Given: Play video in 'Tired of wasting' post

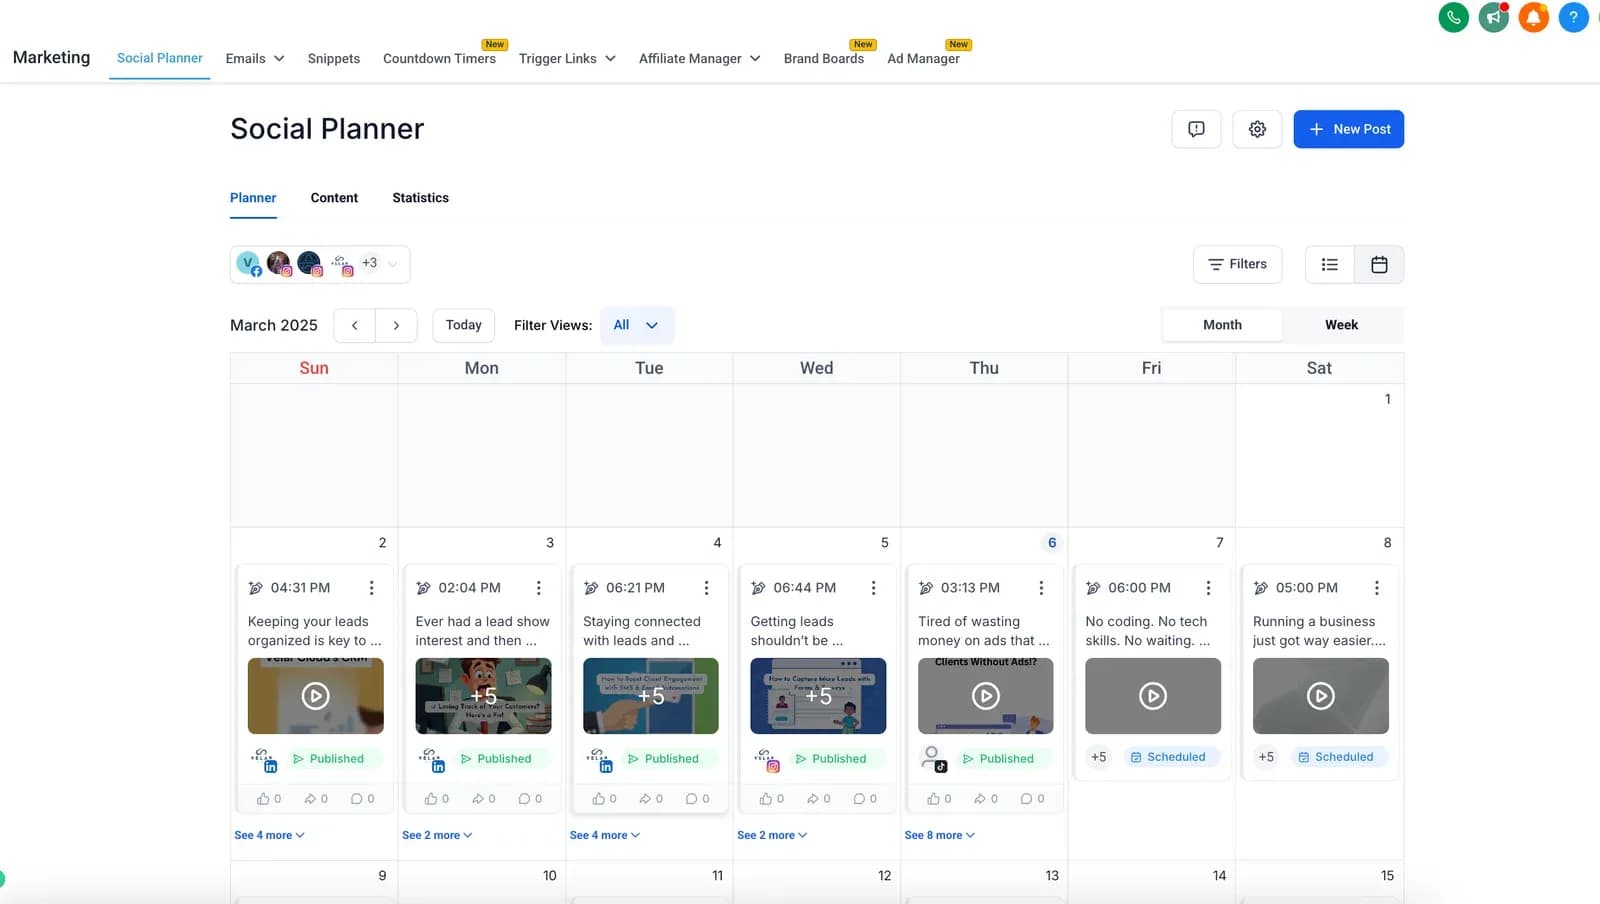Looking at the screenshot, I should pos(986,696).
